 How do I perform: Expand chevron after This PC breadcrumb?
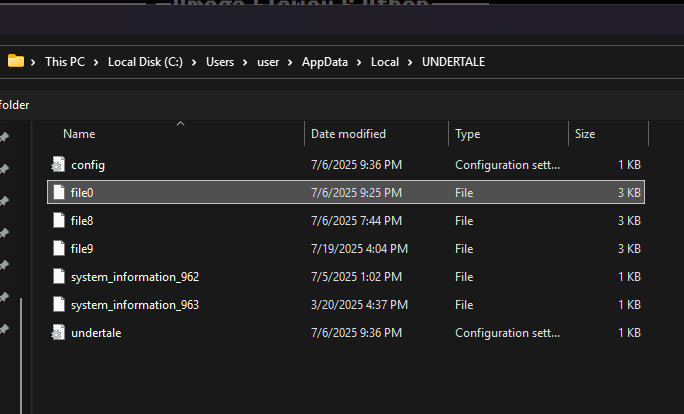click(97, 62)
